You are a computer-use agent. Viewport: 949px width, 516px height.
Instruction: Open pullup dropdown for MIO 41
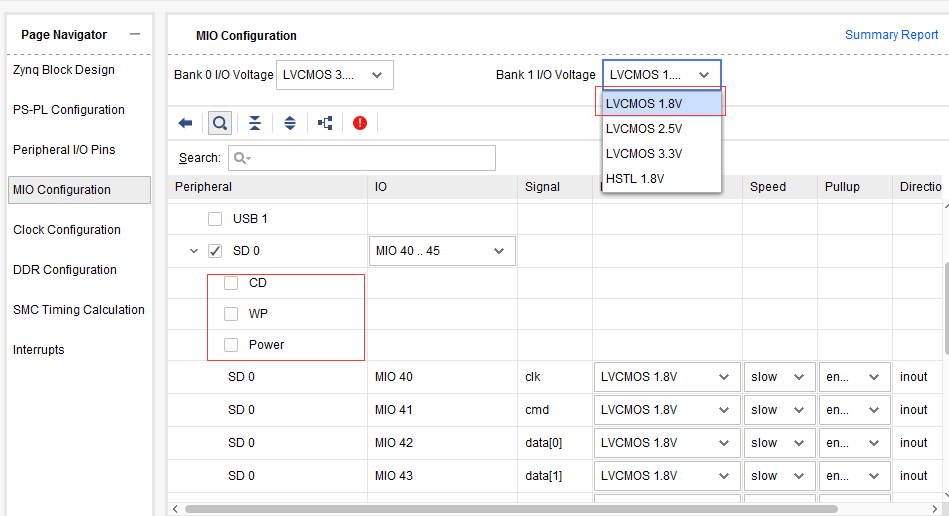point(855,410)
